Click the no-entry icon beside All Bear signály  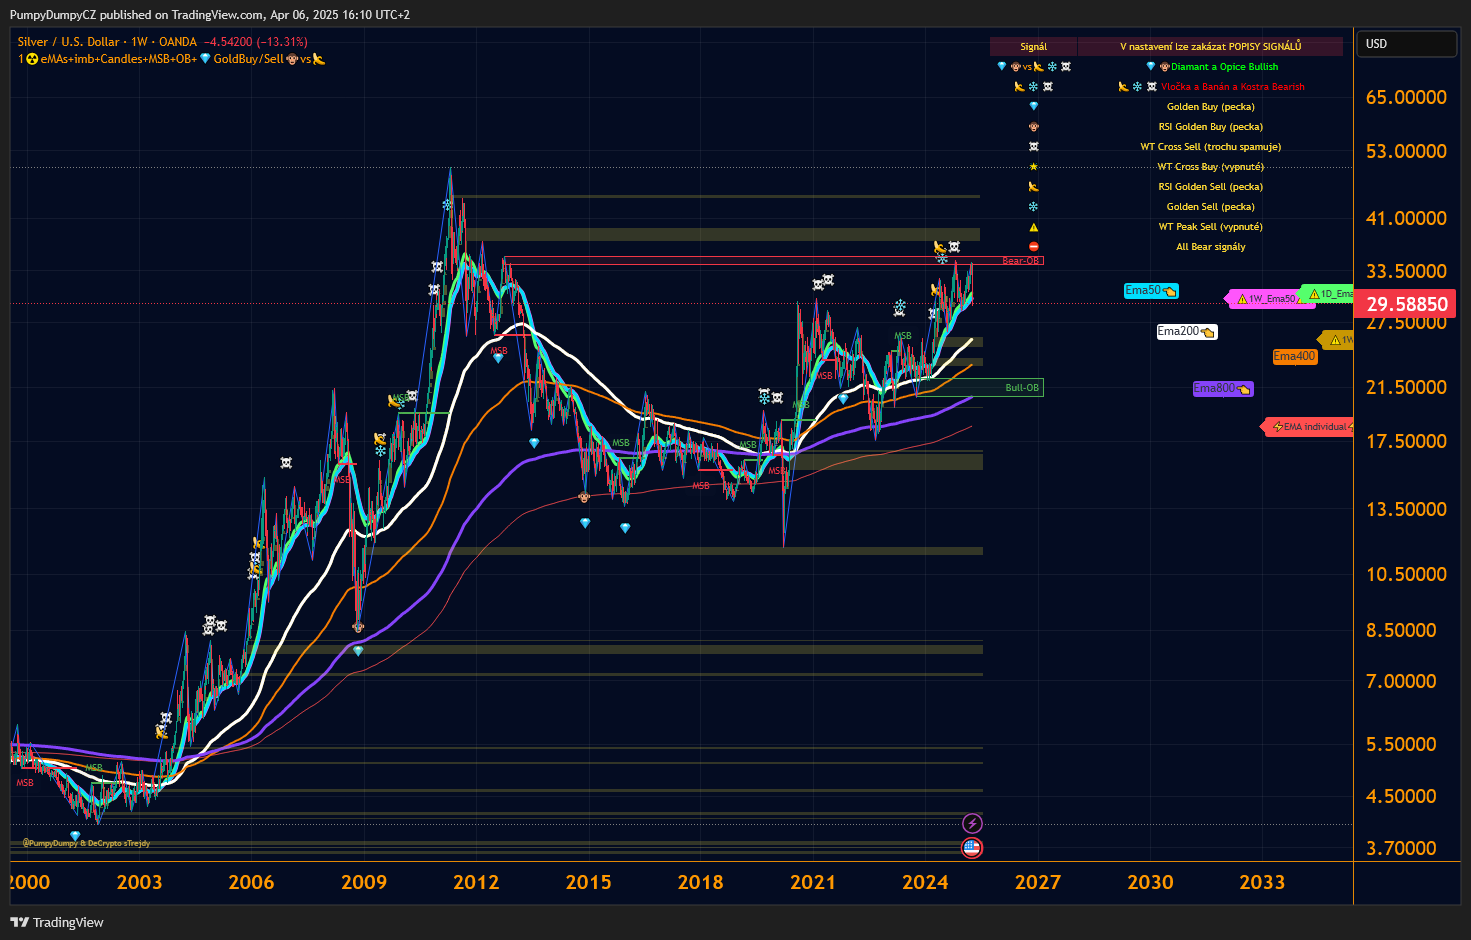coord(1034,247)
